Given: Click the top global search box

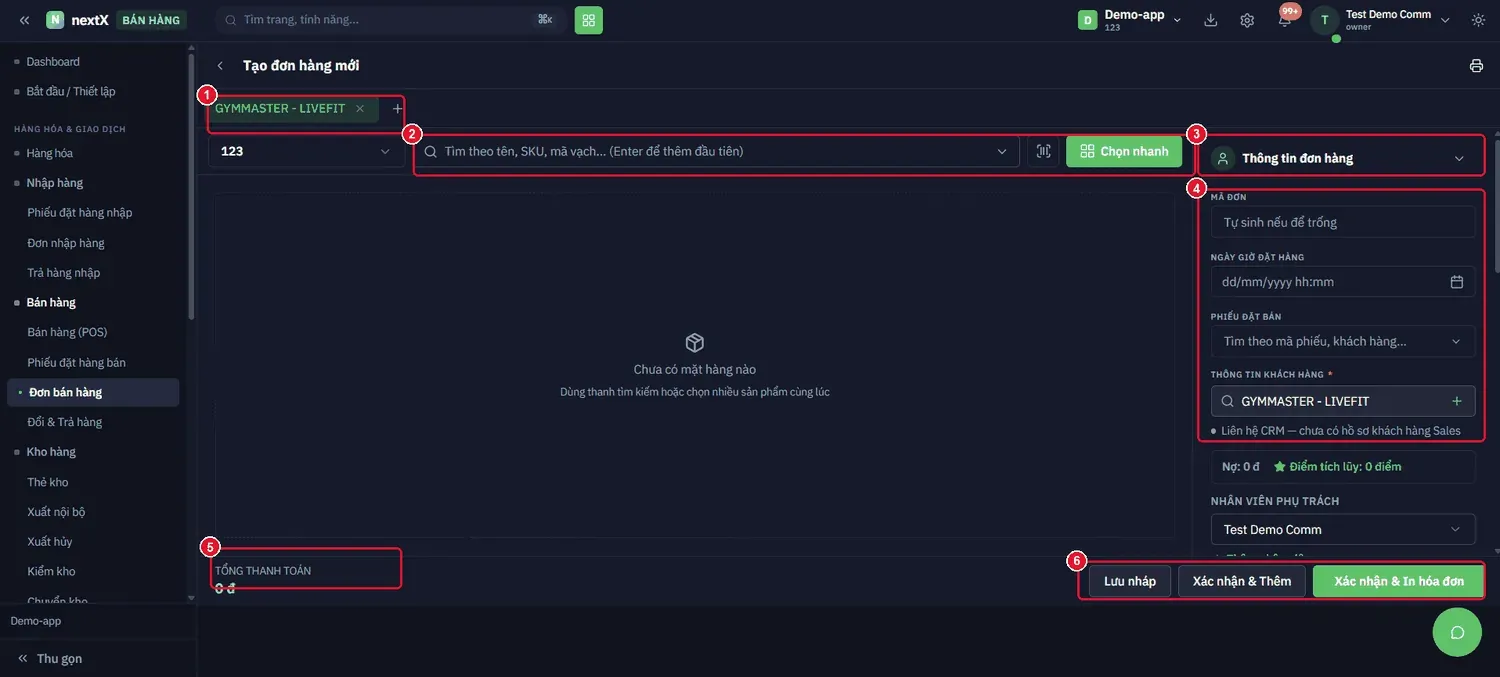Looking at the screenshot, I should pos(390,20).
